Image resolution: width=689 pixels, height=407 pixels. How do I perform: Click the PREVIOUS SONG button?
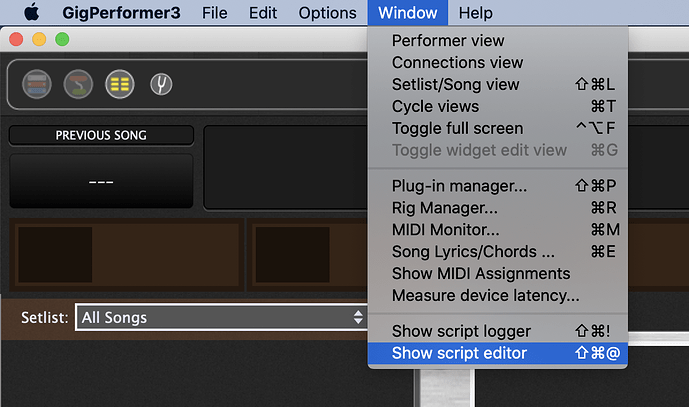click(x=101, y=135)
